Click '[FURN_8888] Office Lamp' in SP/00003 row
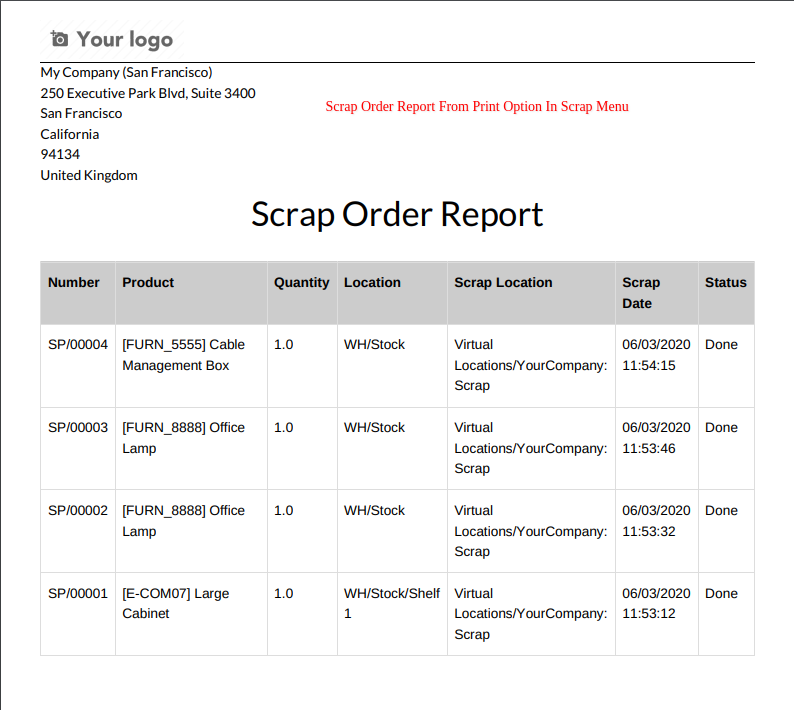Image resolution: width=794 pixels, height=710 pixels. coord(183,438)
